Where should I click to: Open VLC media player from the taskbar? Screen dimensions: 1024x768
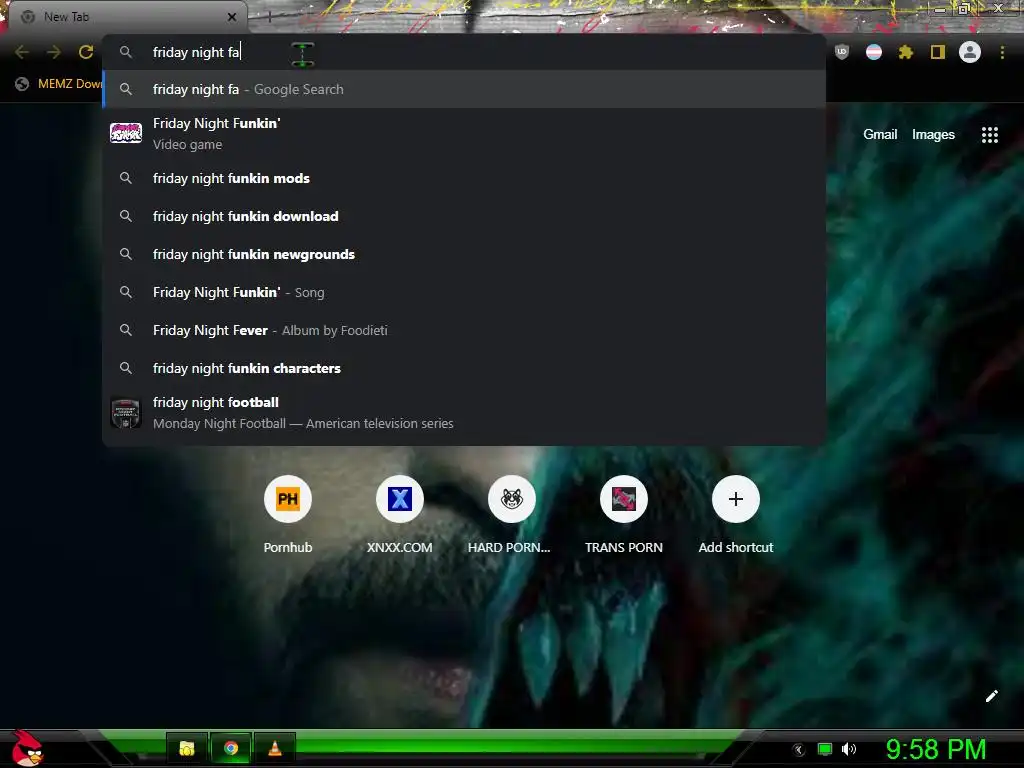click(275, 748)
